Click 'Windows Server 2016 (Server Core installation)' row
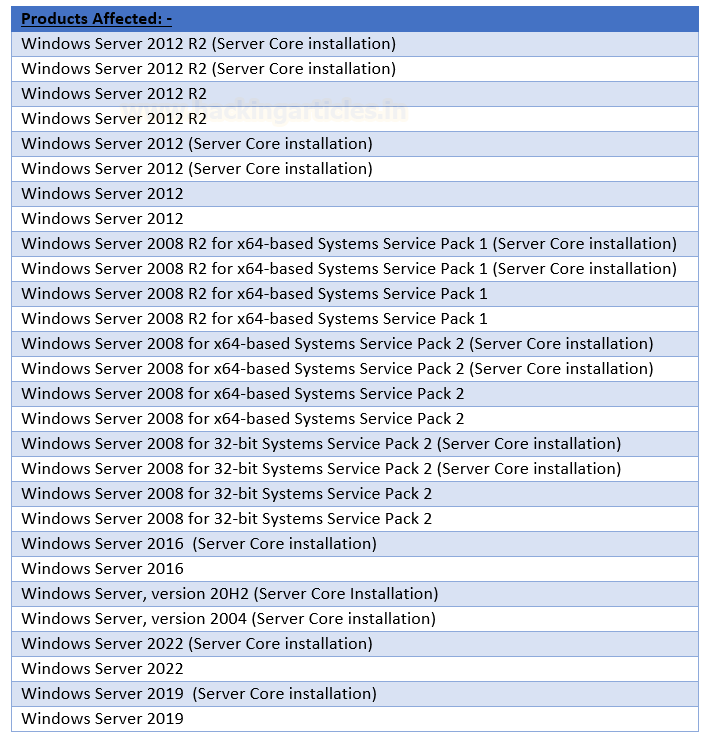The image size is (706, 736). pos(355,544)
